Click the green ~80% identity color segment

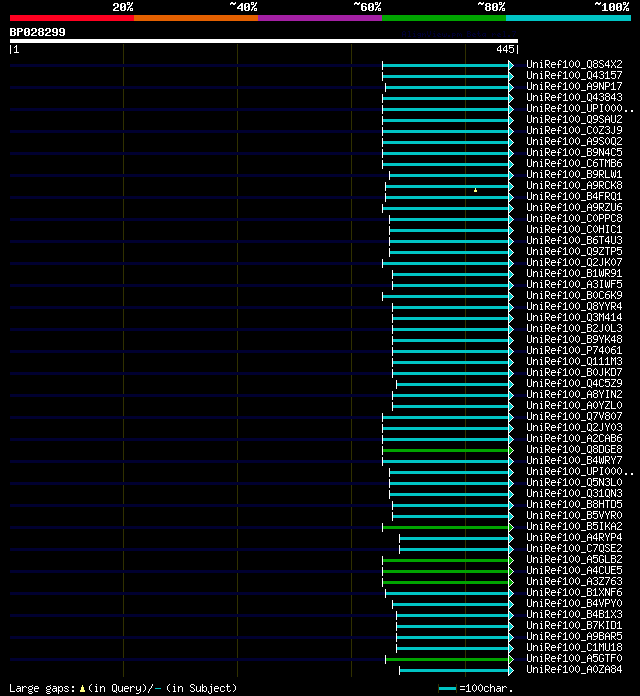(x=444, y=18)
